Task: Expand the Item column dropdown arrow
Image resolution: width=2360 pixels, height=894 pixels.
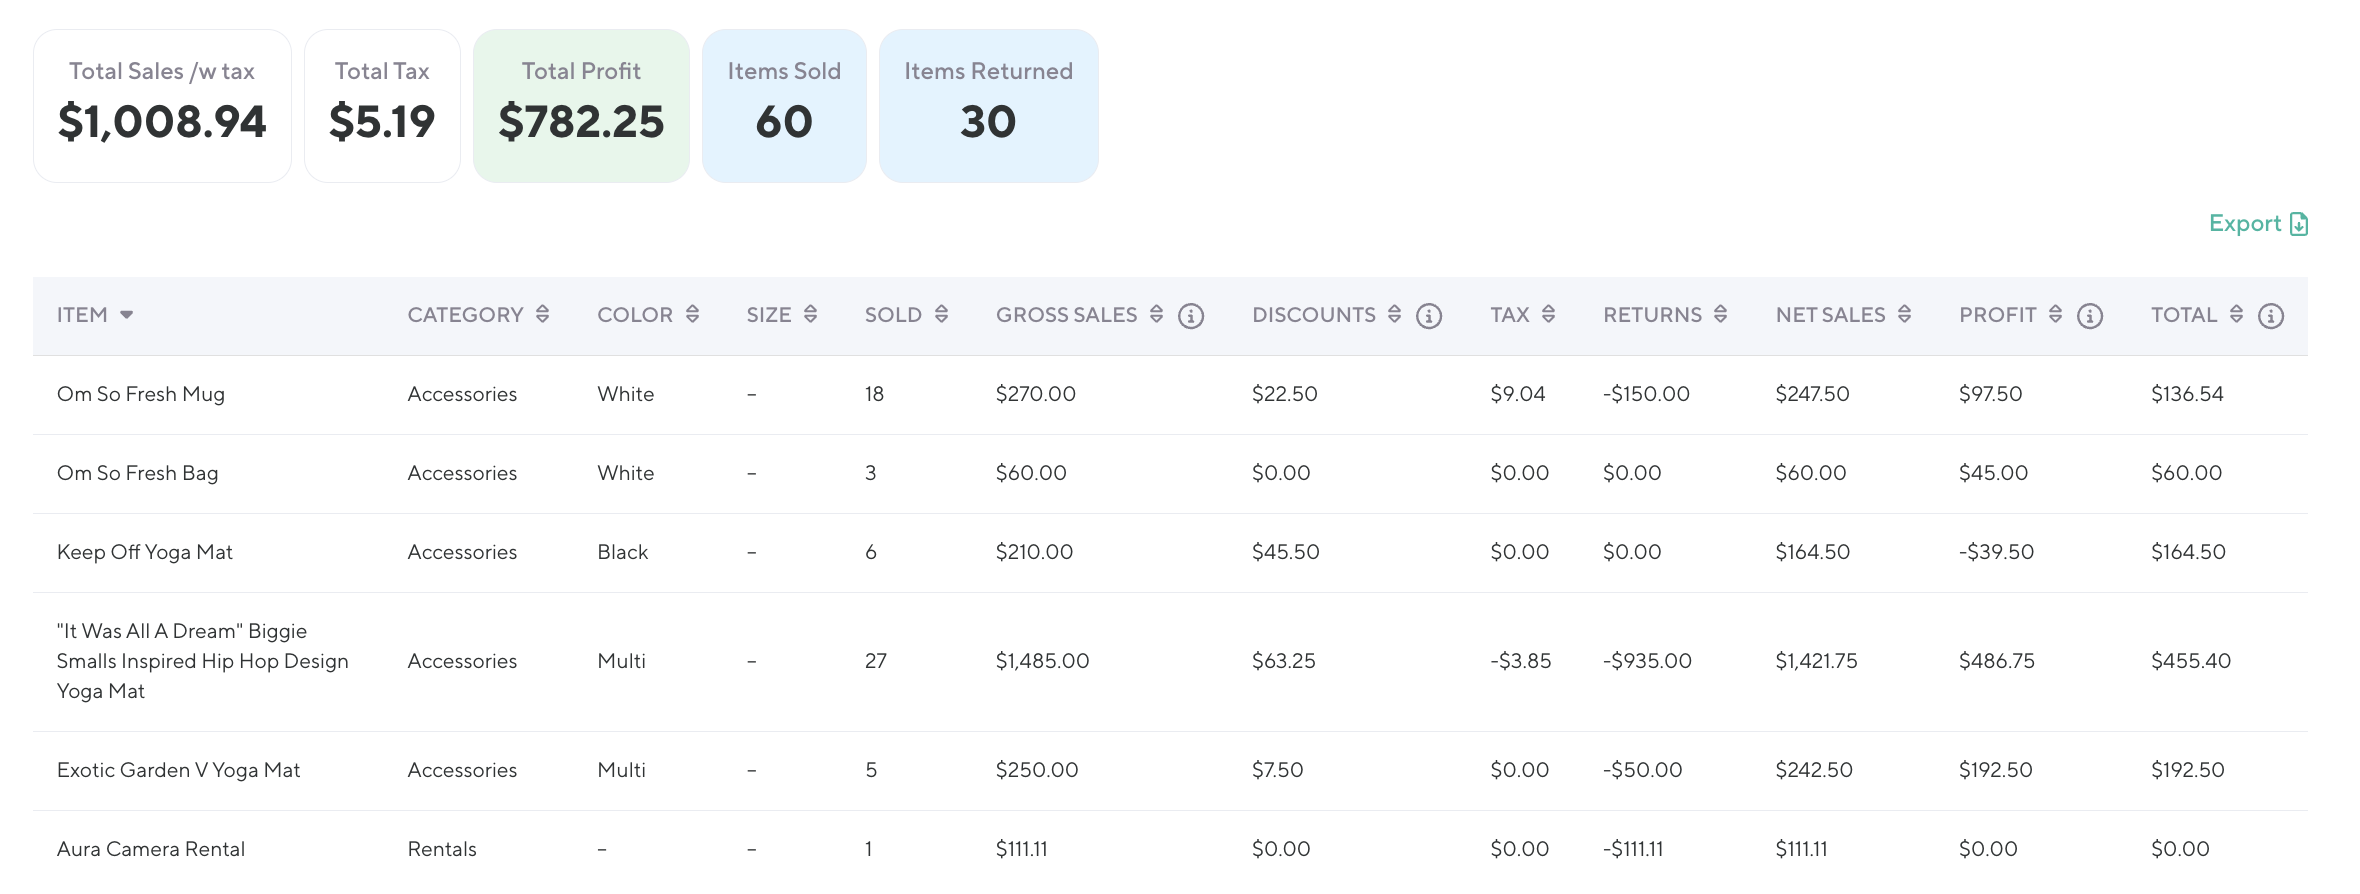Action: pos(127,315)
